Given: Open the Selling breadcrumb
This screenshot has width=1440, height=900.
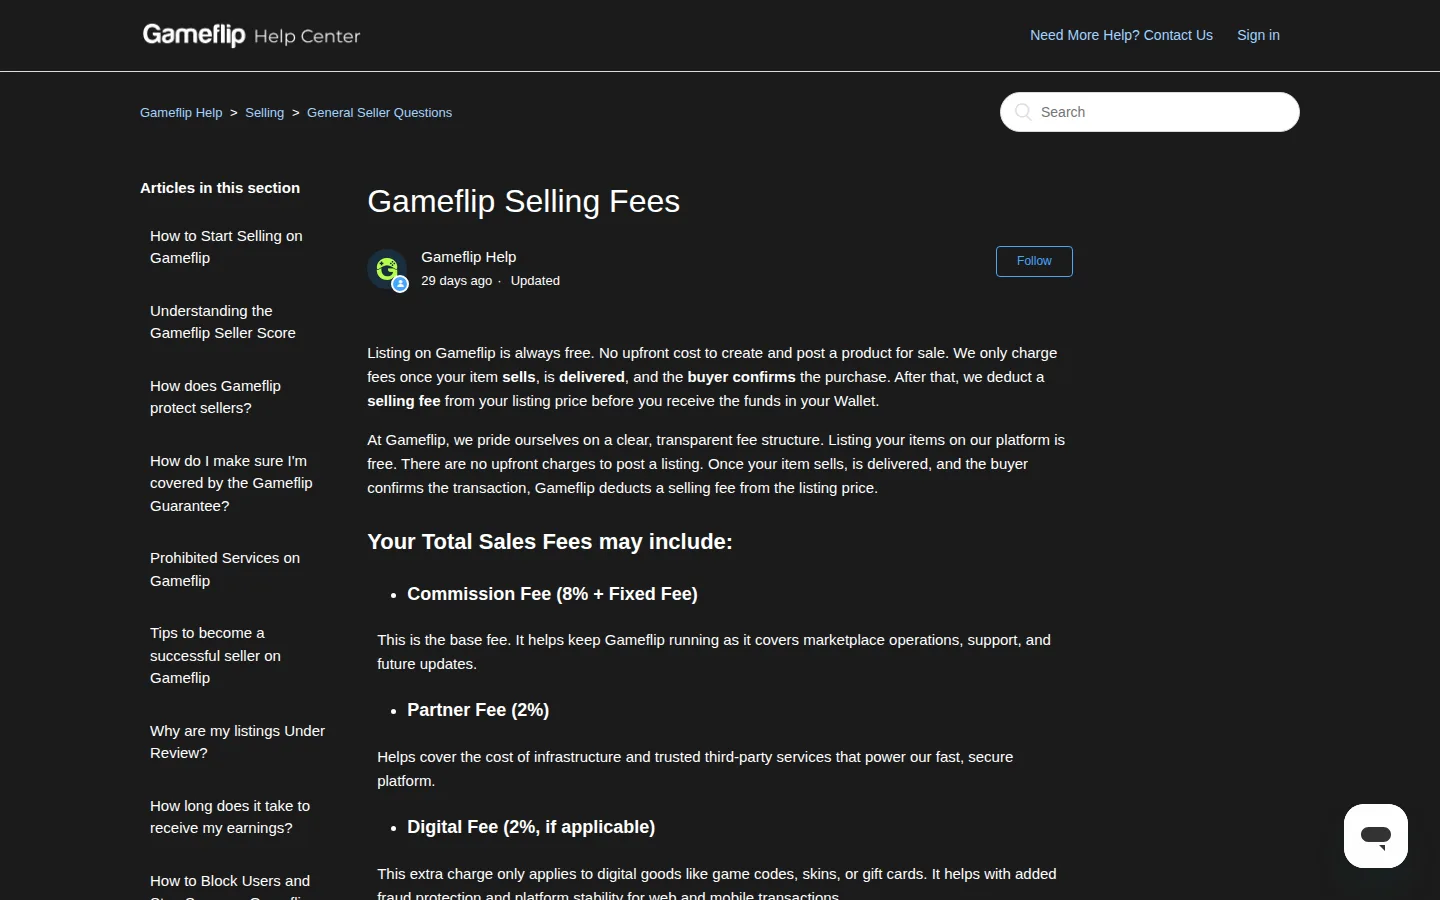Looking at the screenshot, I should (265, 113).
